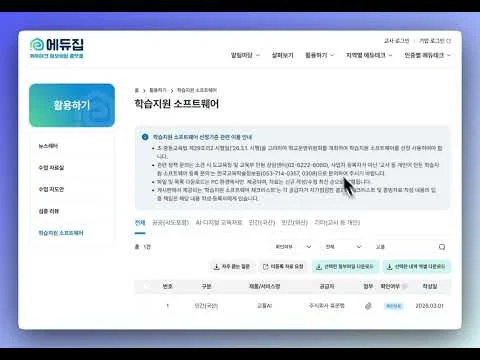This screenshot has height=360, width=480.
Task: Expand the 알림마당 navigation menu
Action: [245, 55]
